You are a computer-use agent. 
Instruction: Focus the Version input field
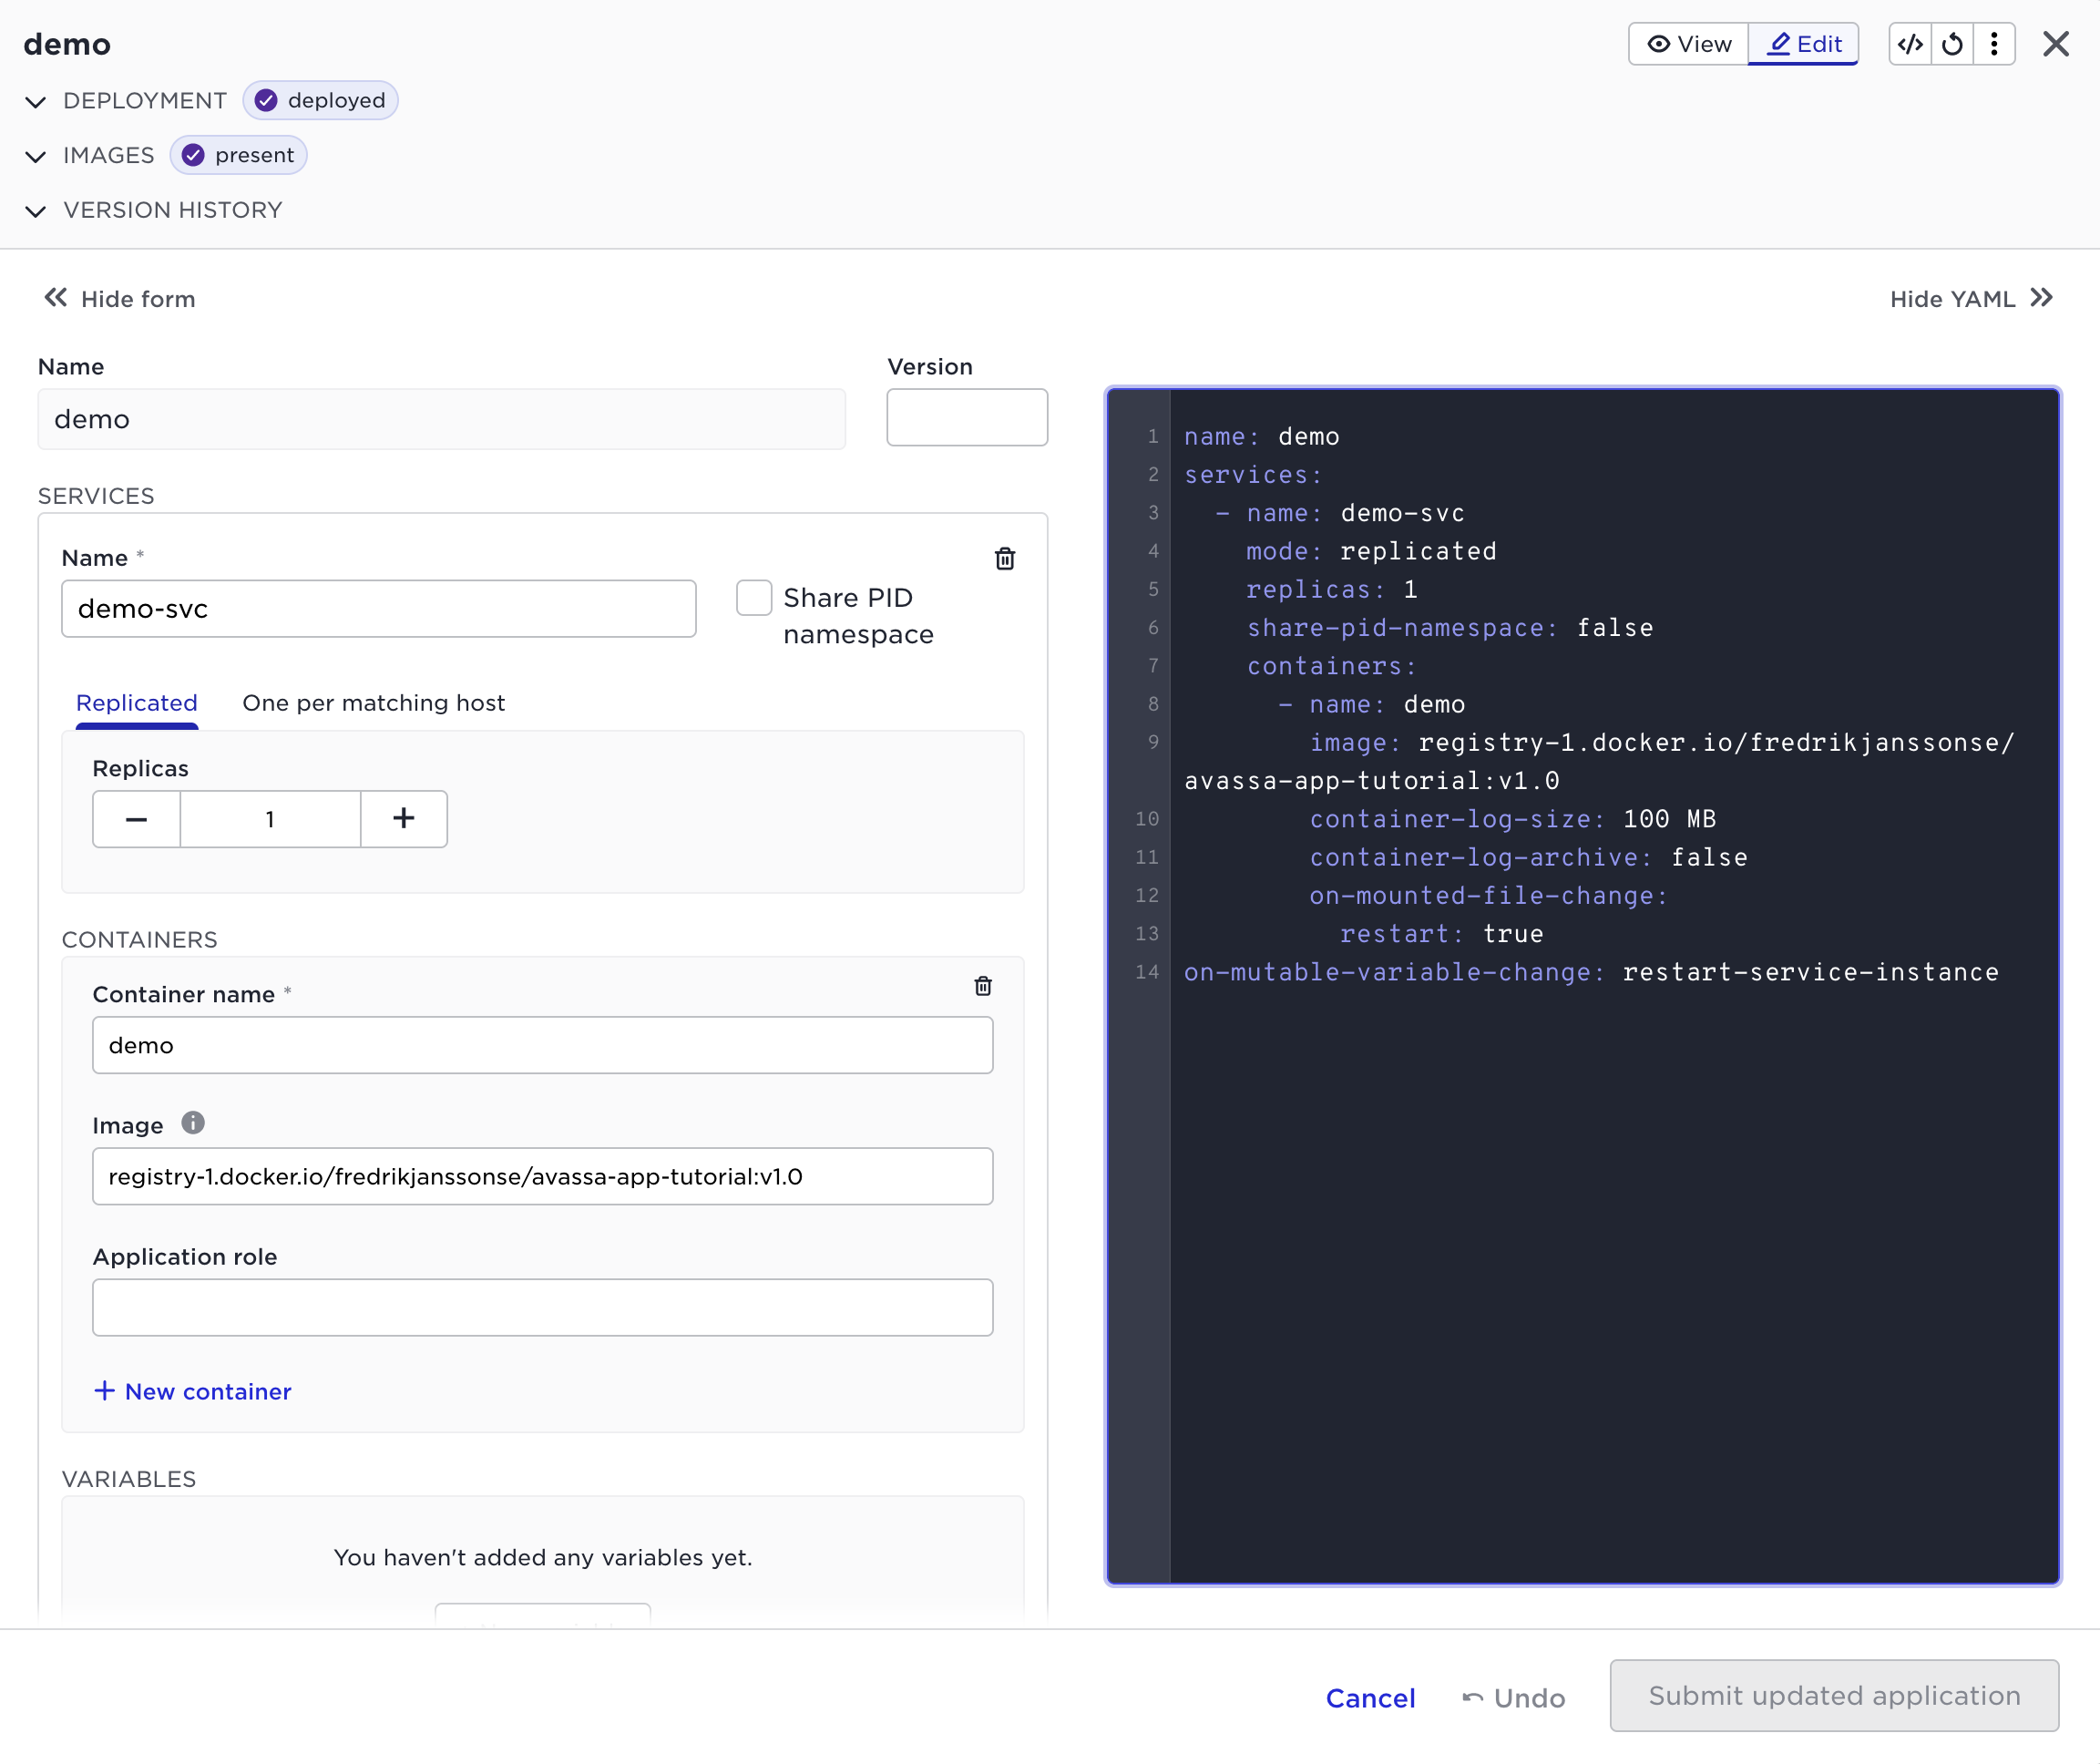tap(967, 418)
